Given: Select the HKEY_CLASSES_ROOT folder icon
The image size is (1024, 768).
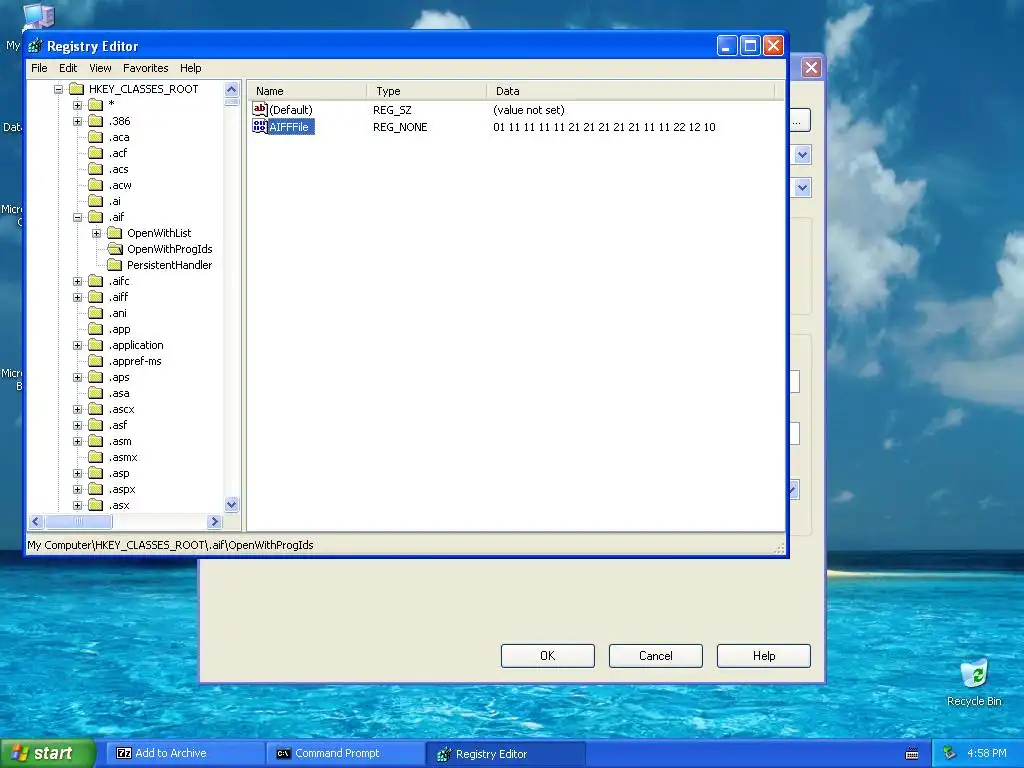Looking at the screenshot, I should (76, 89).
